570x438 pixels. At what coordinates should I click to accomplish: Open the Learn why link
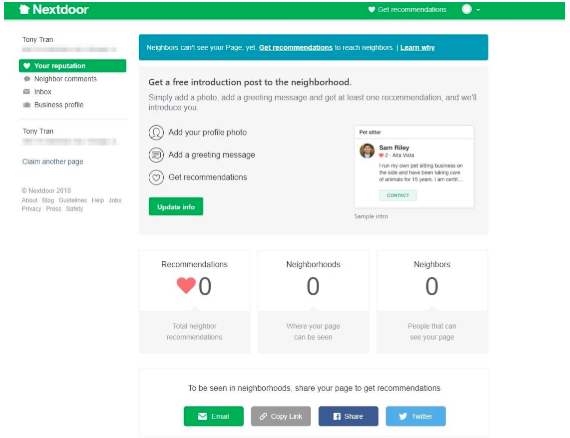point(417,48)
